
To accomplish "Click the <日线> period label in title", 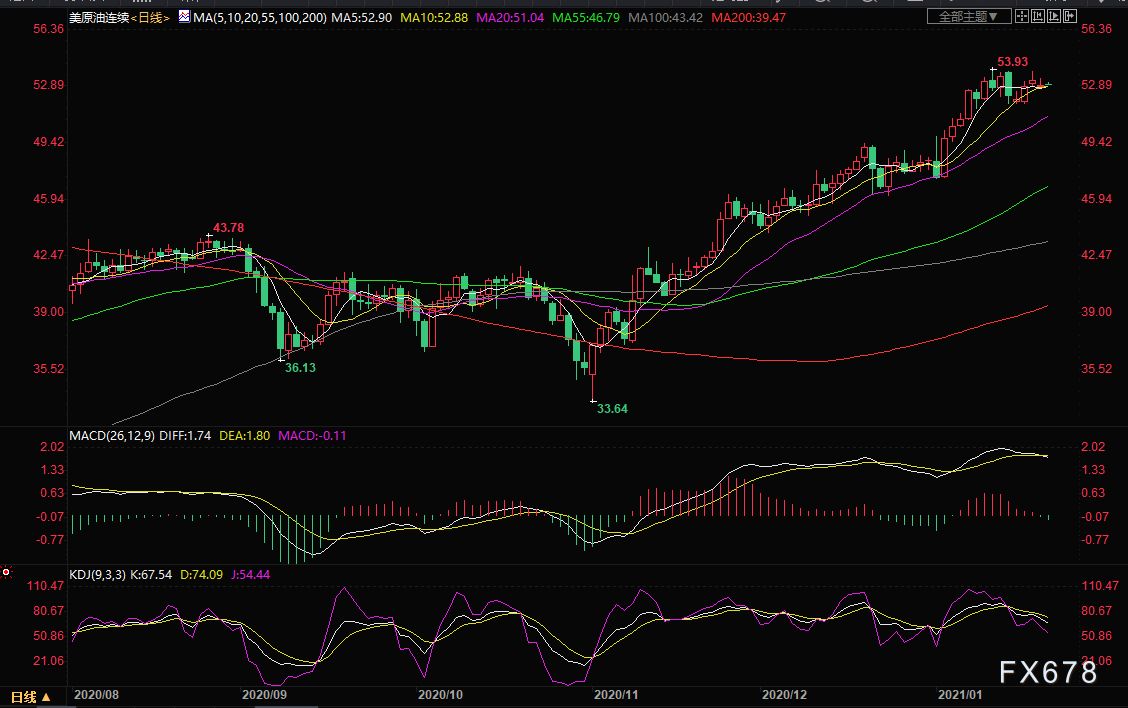I will 150,17.
